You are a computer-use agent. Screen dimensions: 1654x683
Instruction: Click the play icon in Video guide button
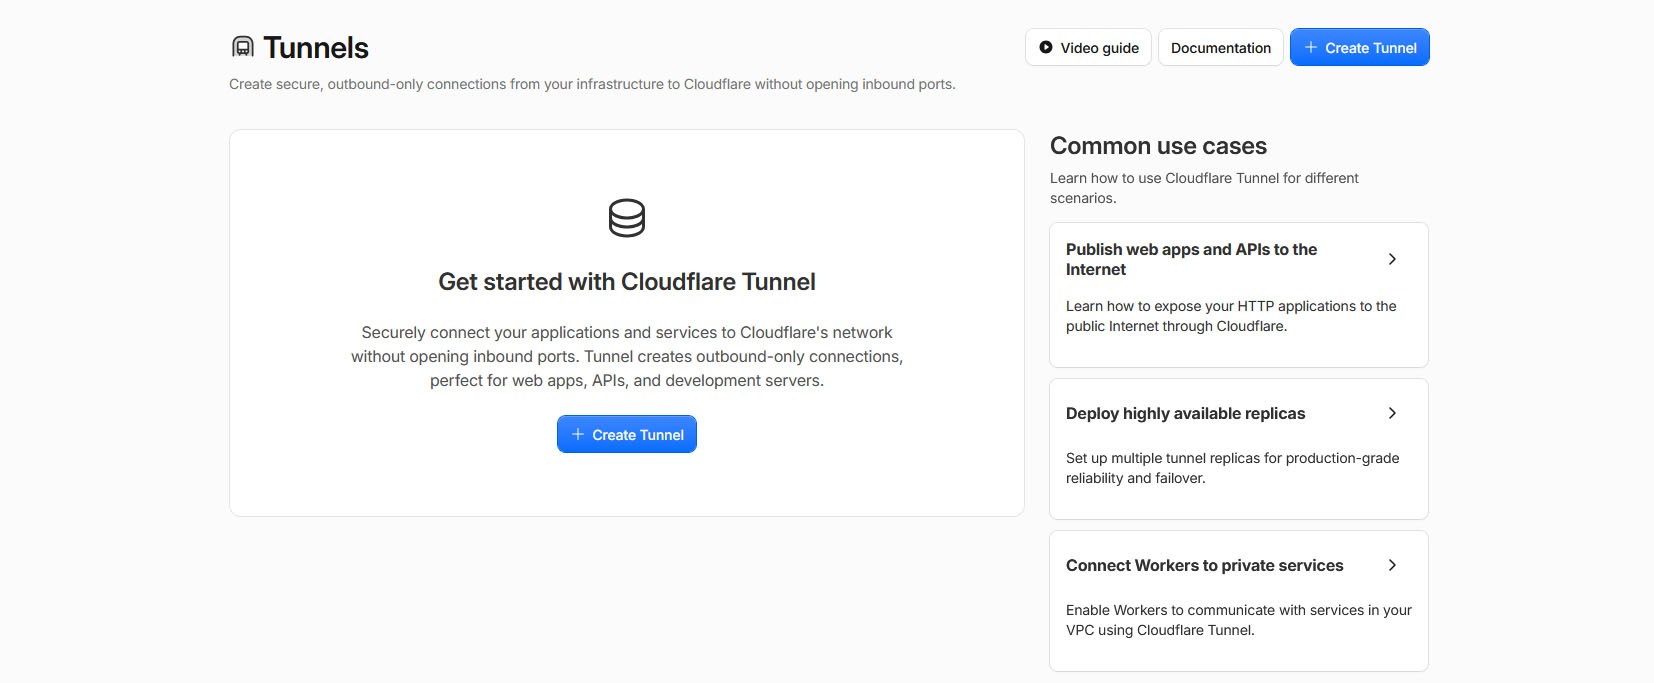(x=1046, y=47)
